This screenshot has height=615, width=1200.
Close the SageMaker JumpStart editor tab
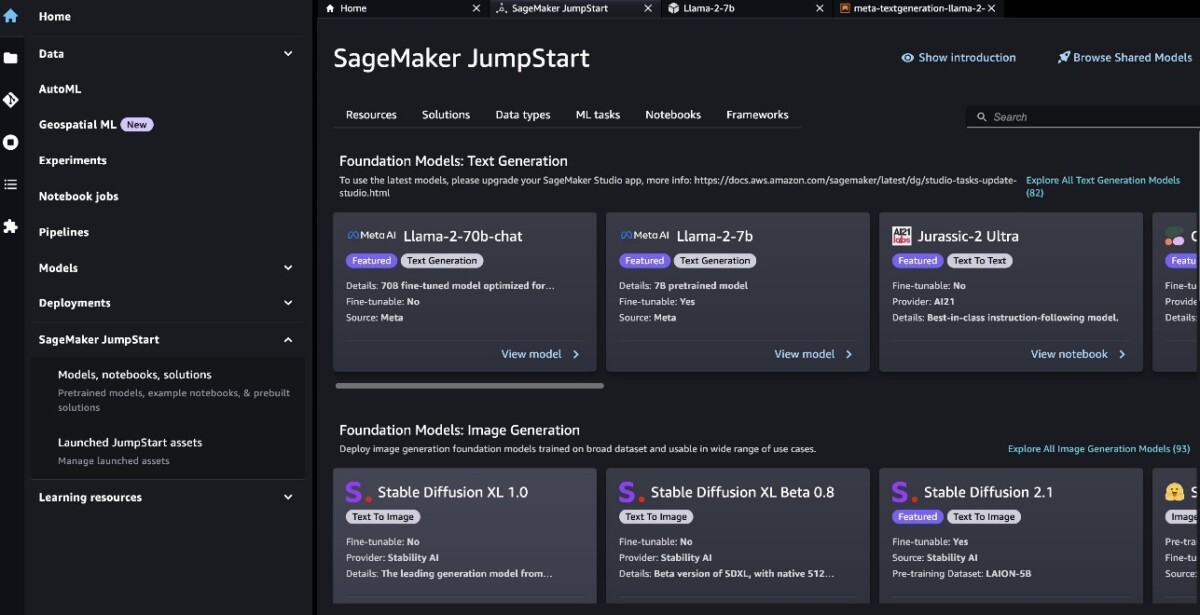(x=648, y=8)
